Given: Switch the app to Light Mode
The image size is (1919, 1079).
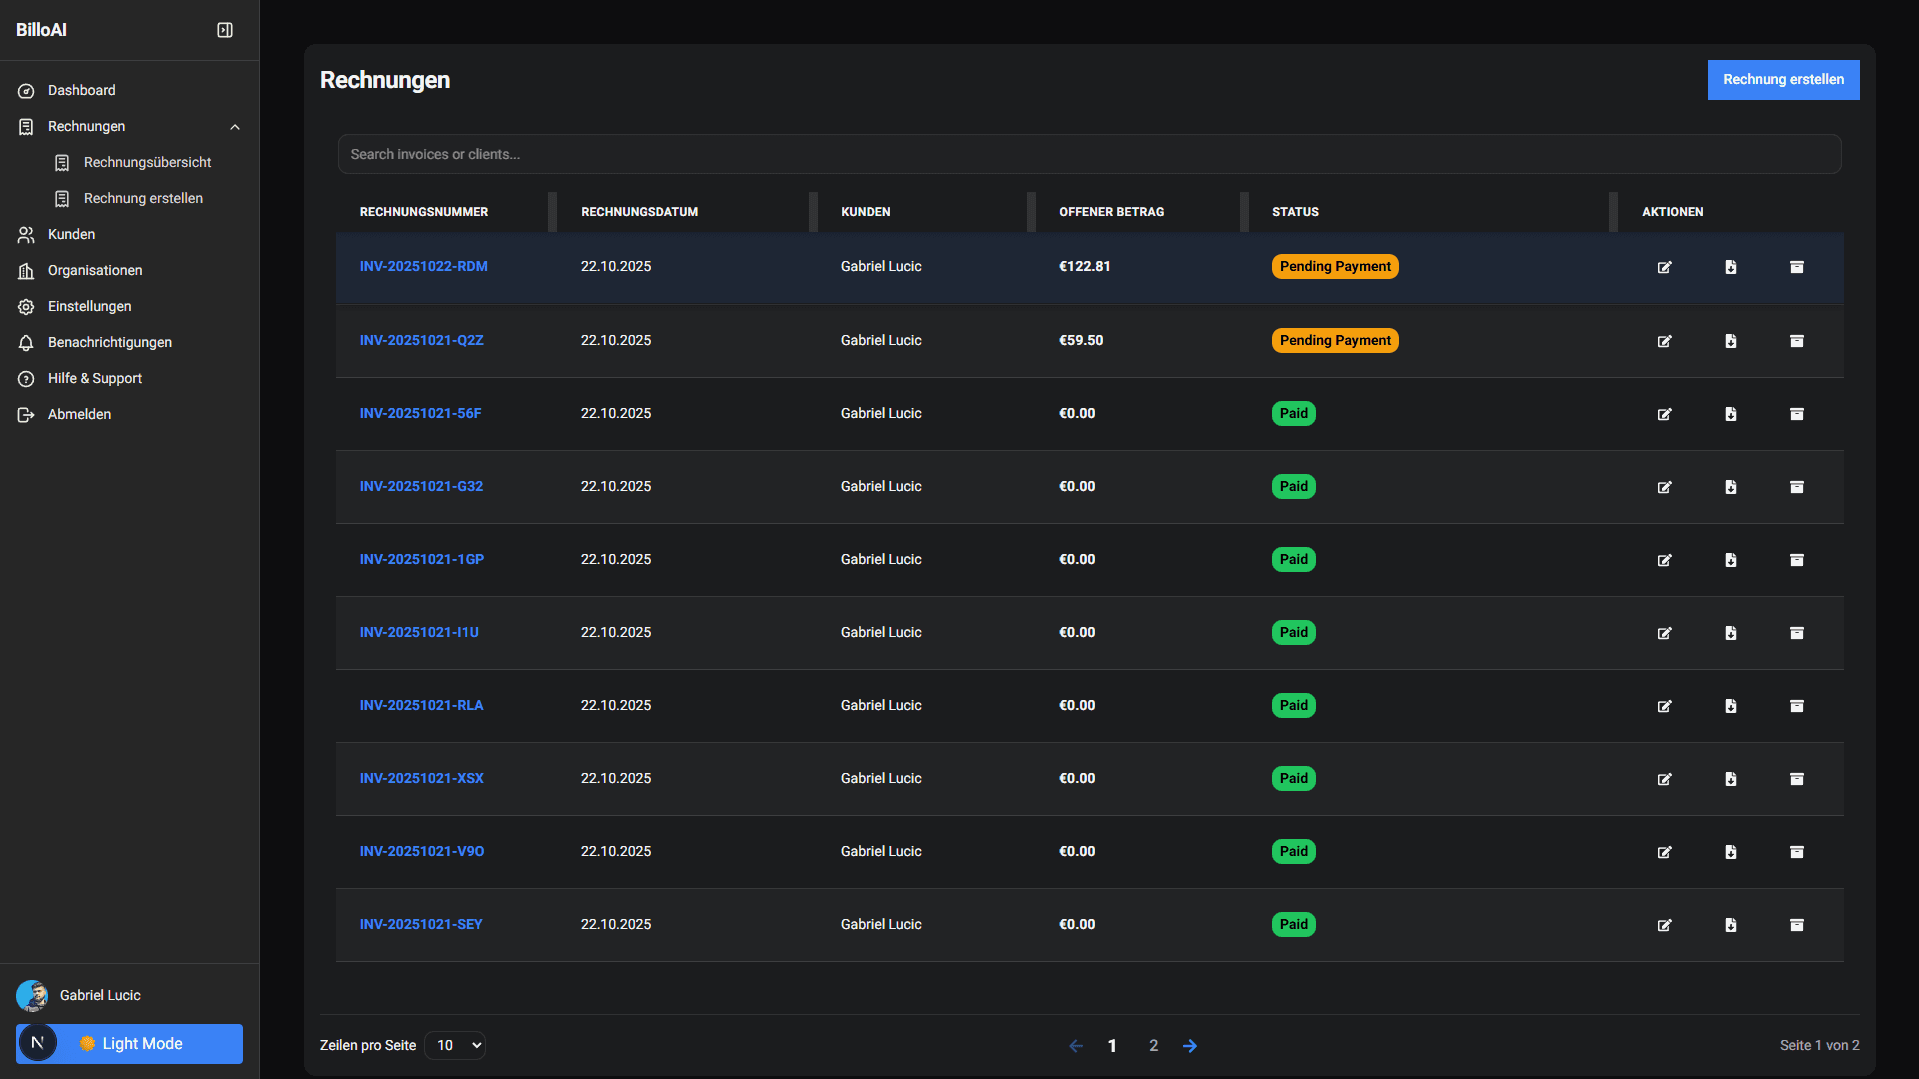Looking at the screenshot, I should coord(129,1043).
